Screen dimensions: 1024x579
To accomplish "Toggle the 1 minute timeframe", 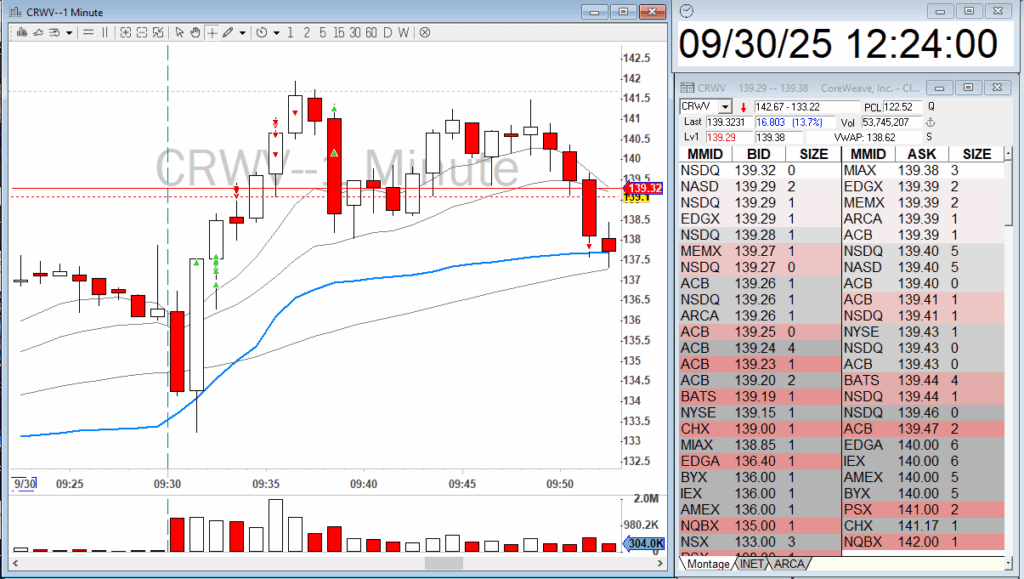I will pos(291,32).
